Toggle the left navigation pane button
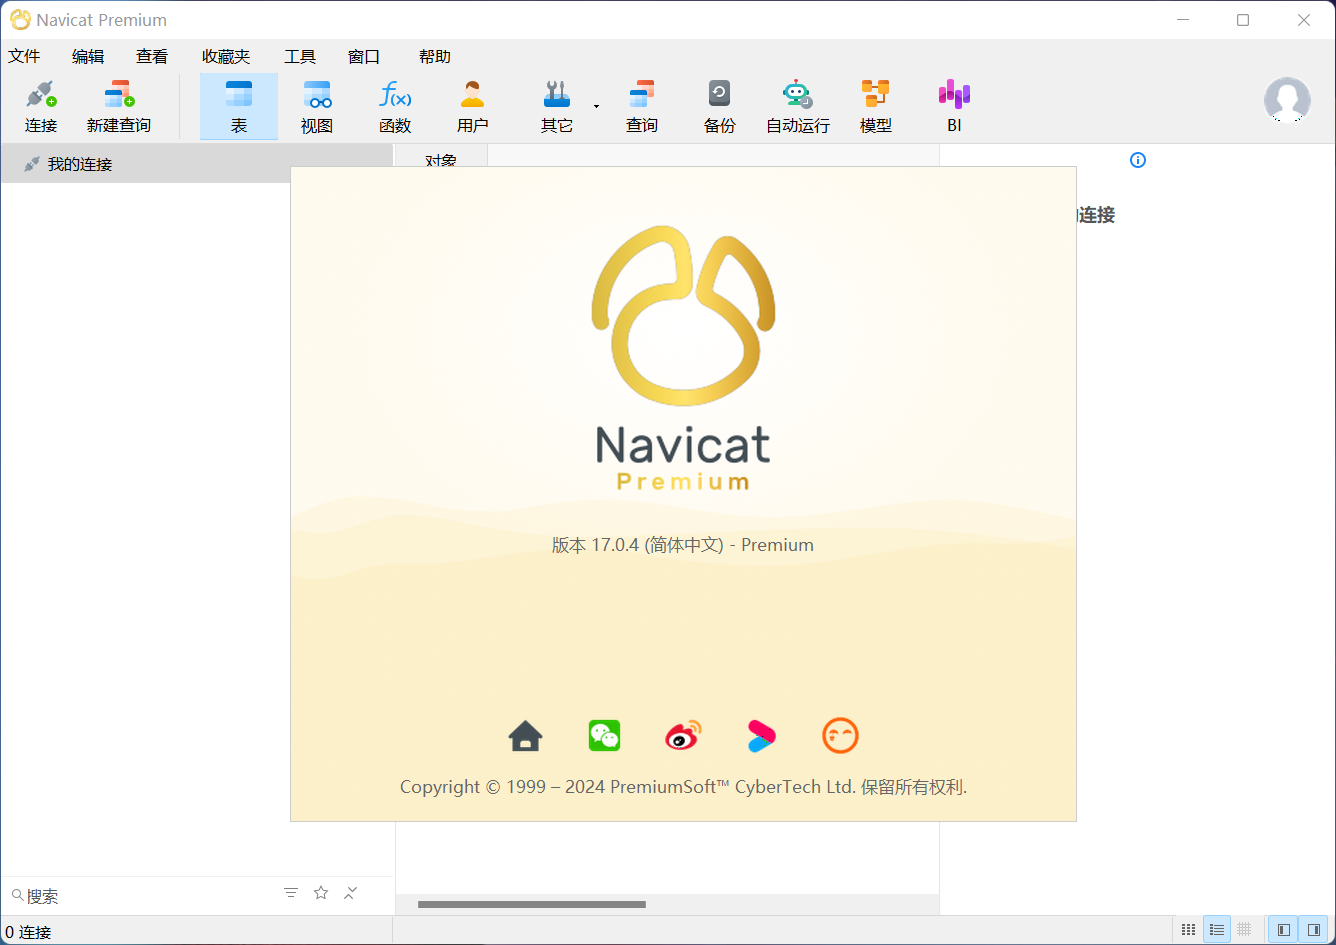Screen dimensions: 1336x945 [1284, 930]
